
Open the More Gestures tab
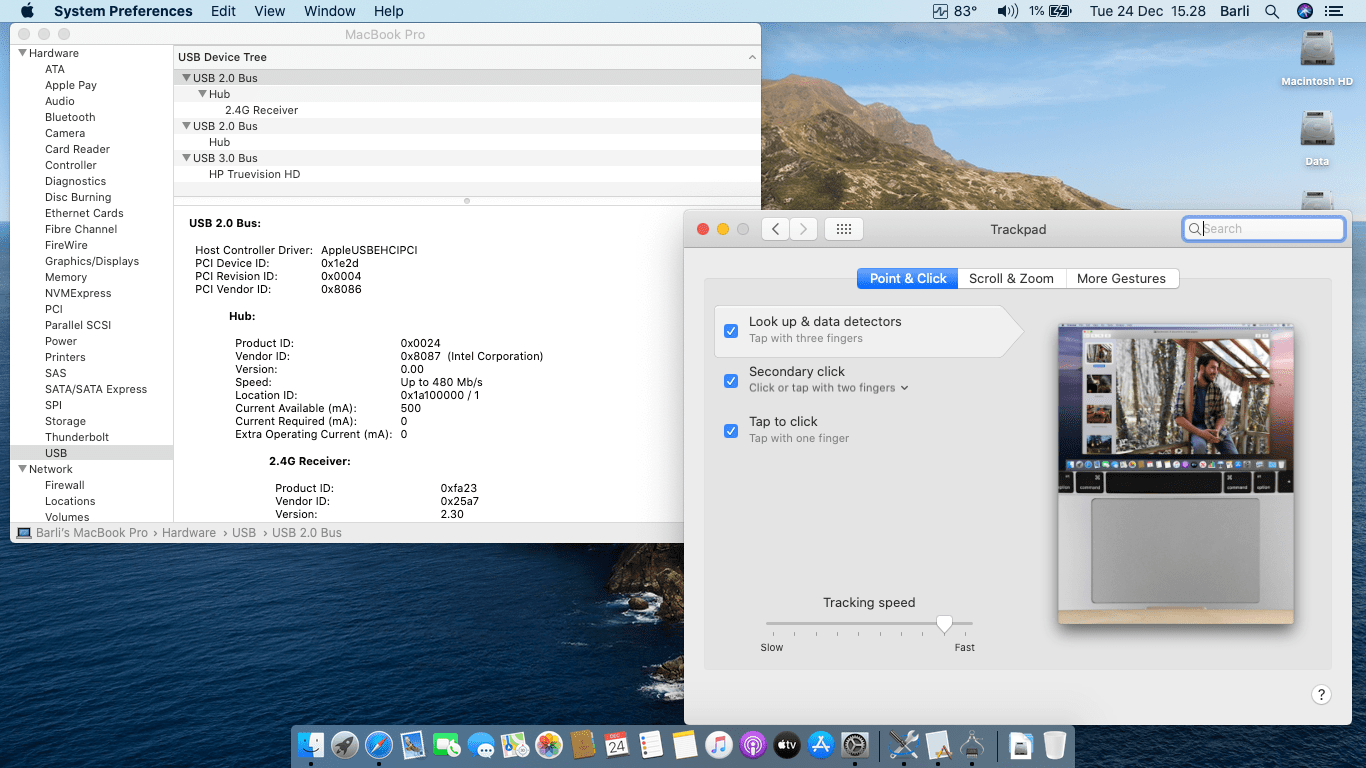pos(1121,279)
